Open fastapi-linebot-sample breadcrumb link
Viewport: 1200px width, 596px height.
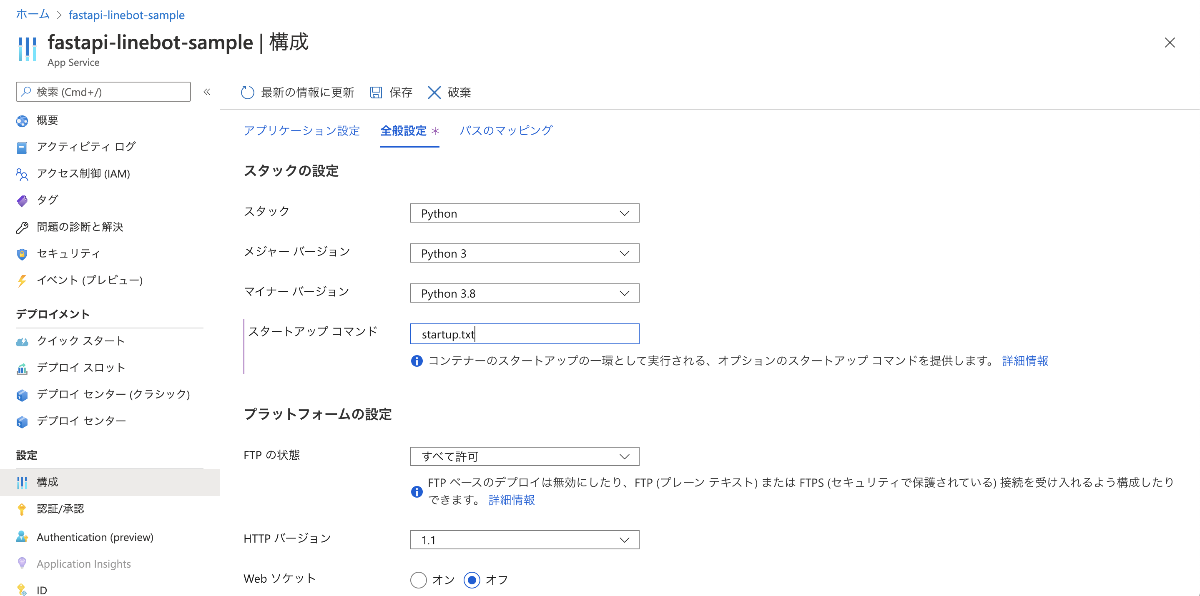pos(126,15)
